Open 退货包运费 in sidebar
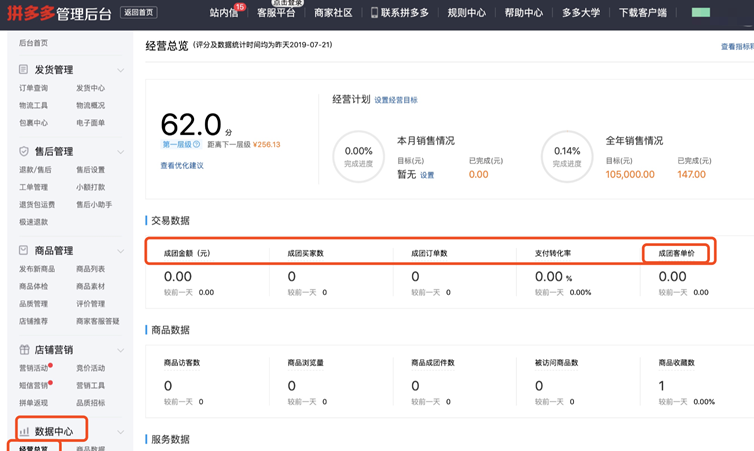This screenshot has height=451, width=754. click(37, 204)
